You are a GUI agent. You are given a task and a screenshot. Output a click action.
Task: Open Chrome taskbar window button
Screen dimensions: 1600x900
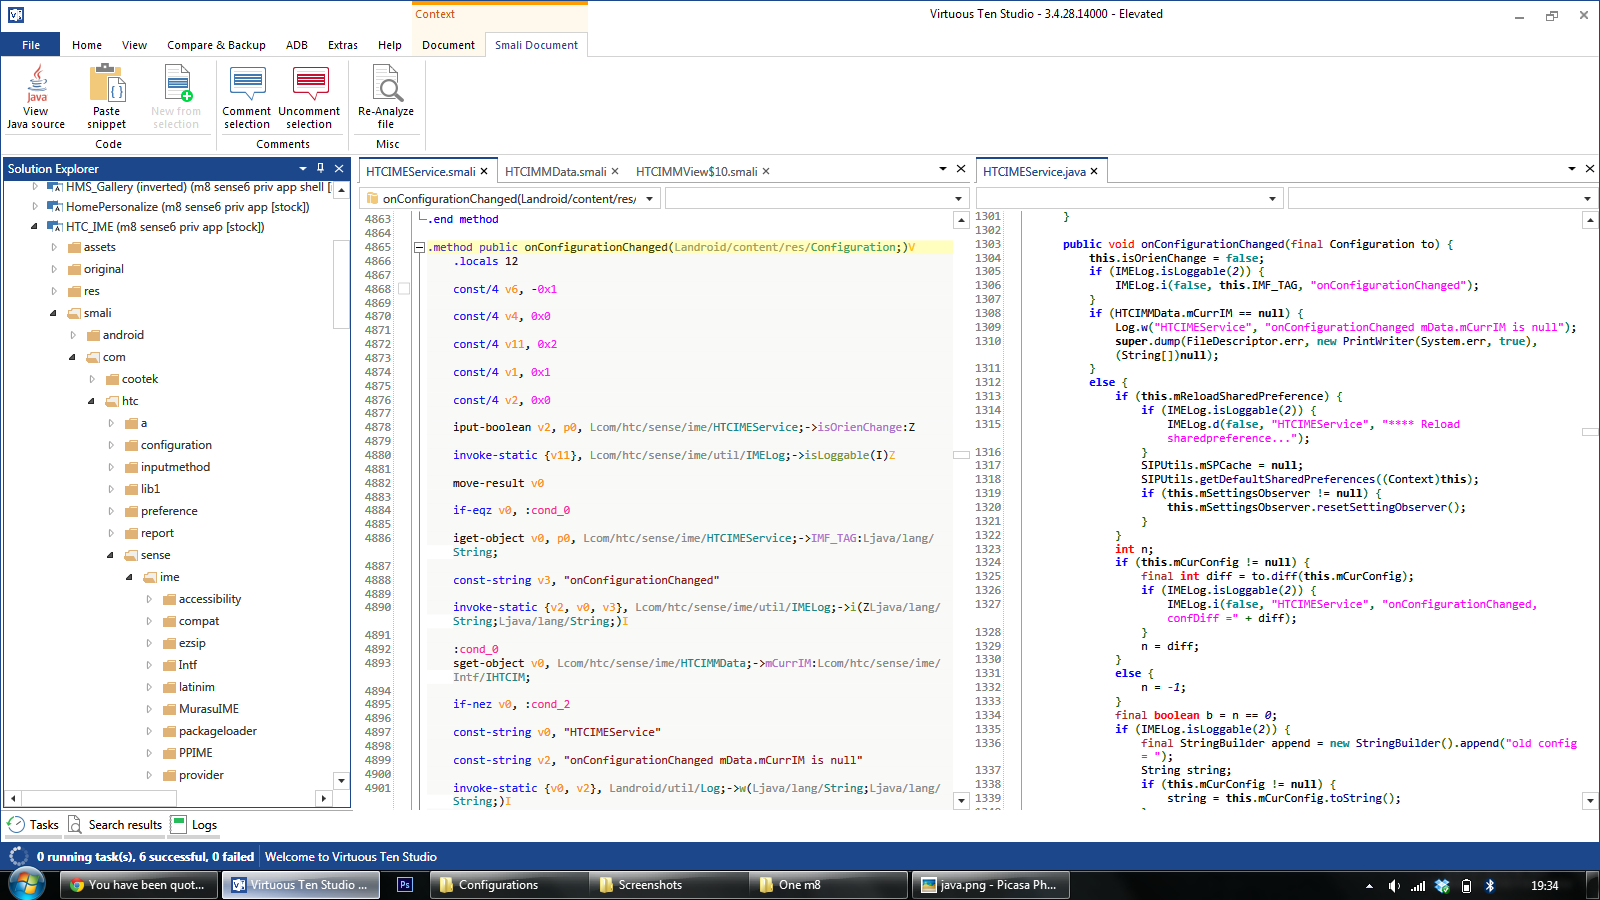click(x=139, y=885)
